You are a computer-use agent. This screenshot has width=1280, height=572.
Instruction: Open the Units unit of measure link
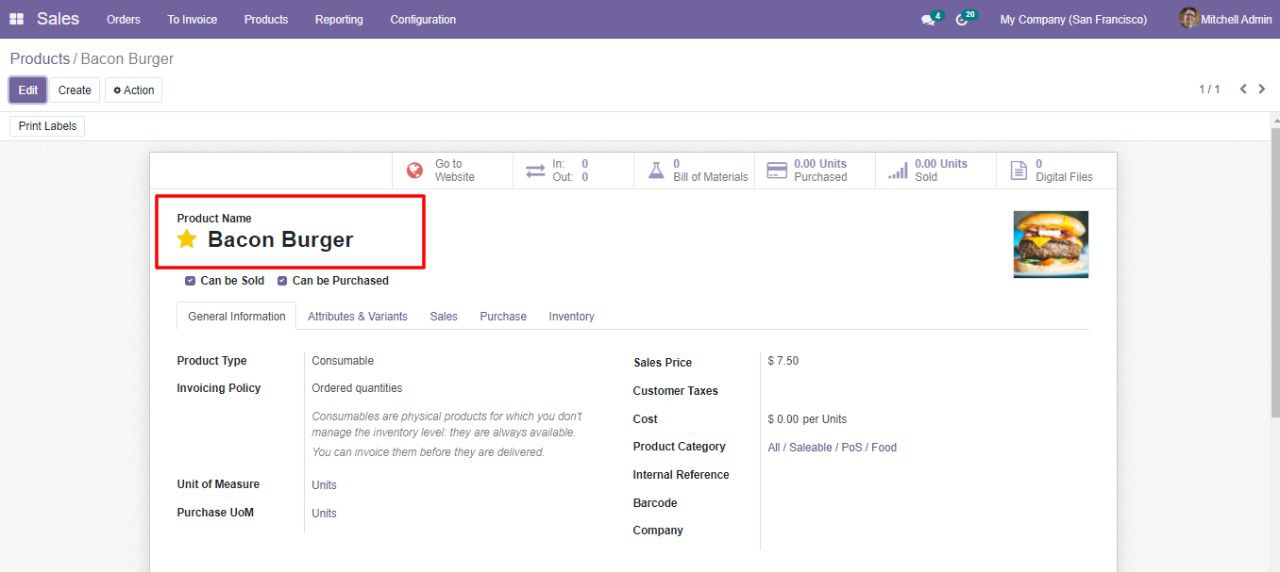click(324, 485)
